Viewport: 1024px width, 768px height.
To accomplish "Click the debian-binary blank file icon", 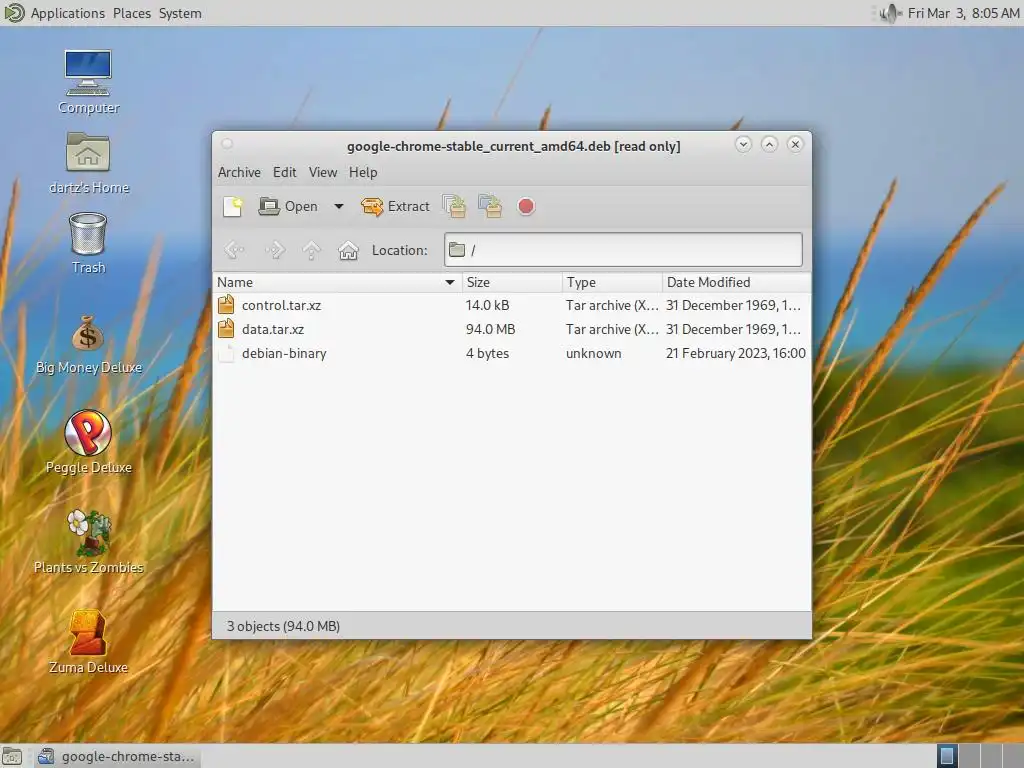I will click(226, 353).
